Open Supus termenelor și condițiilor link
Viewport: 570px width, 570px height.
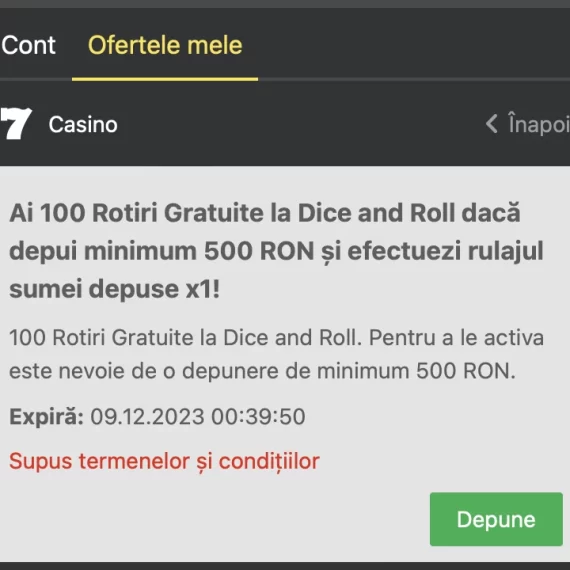click(x=164, y=462)
